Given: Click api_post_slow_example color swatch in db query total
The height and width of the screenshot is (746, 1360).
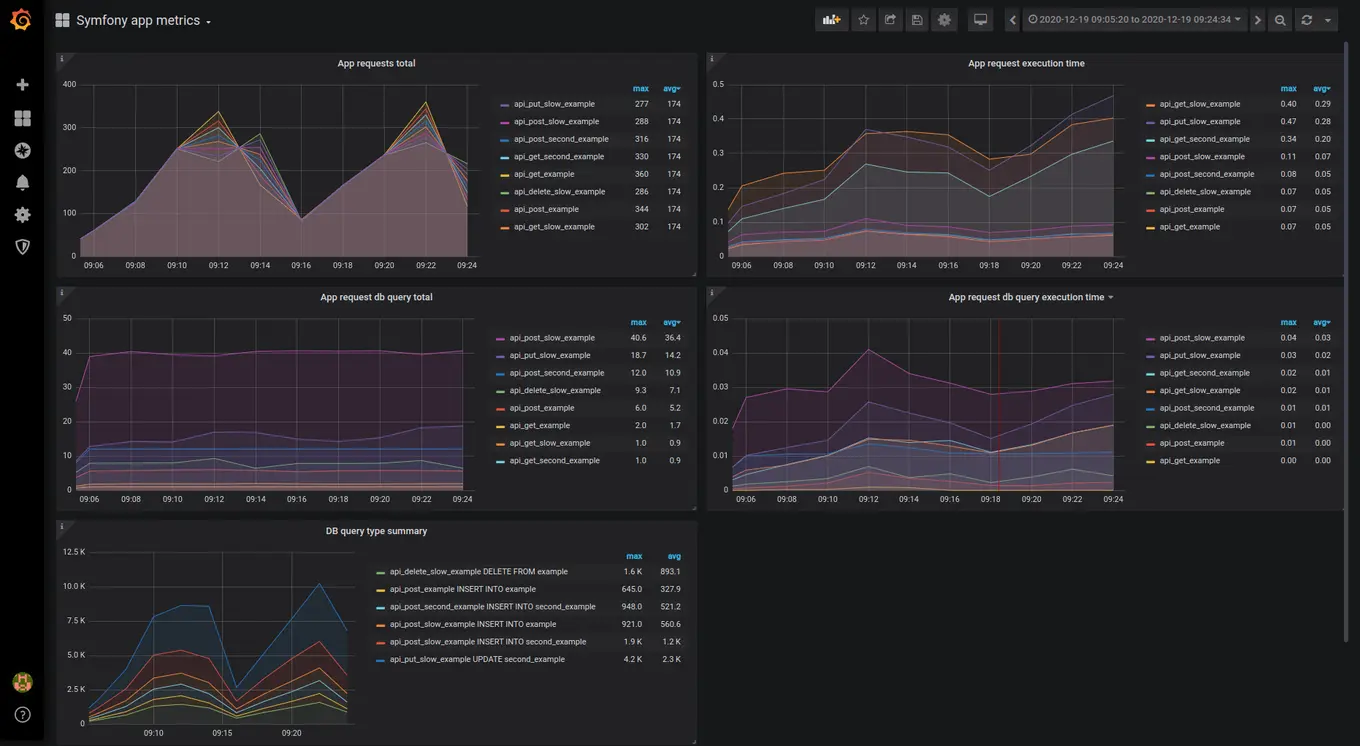Looking at the screenshot, I should (502, 339).
